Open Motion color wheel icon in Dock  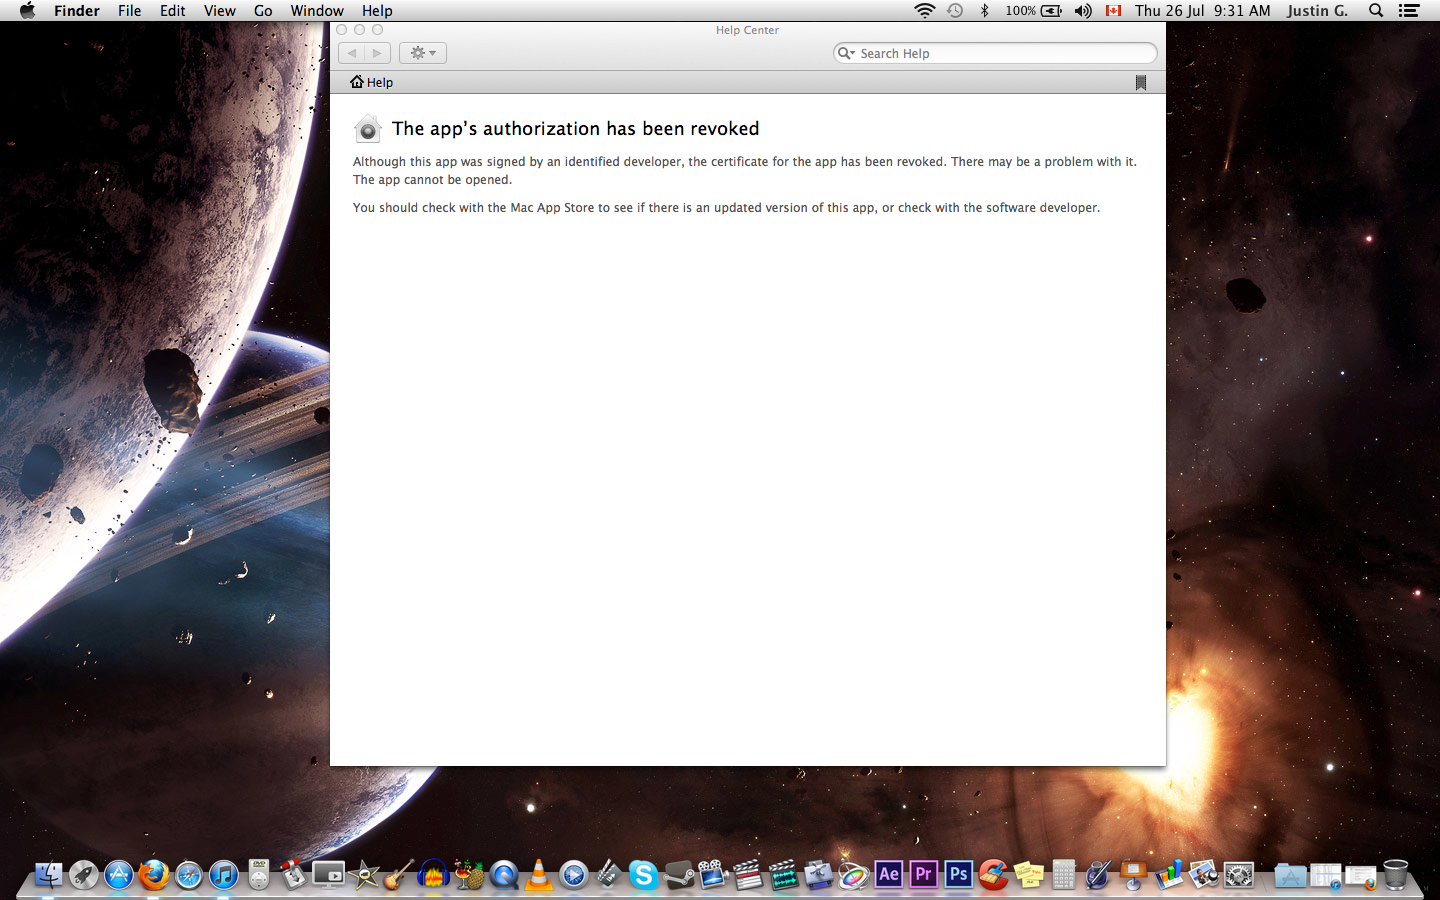853,874
